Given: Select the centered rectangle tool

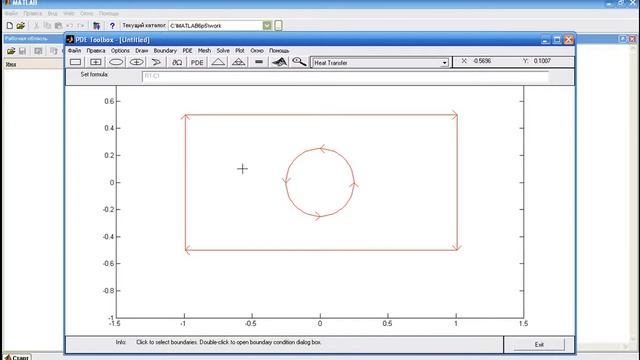Looking at the screenshot, I should click(96, 62).
